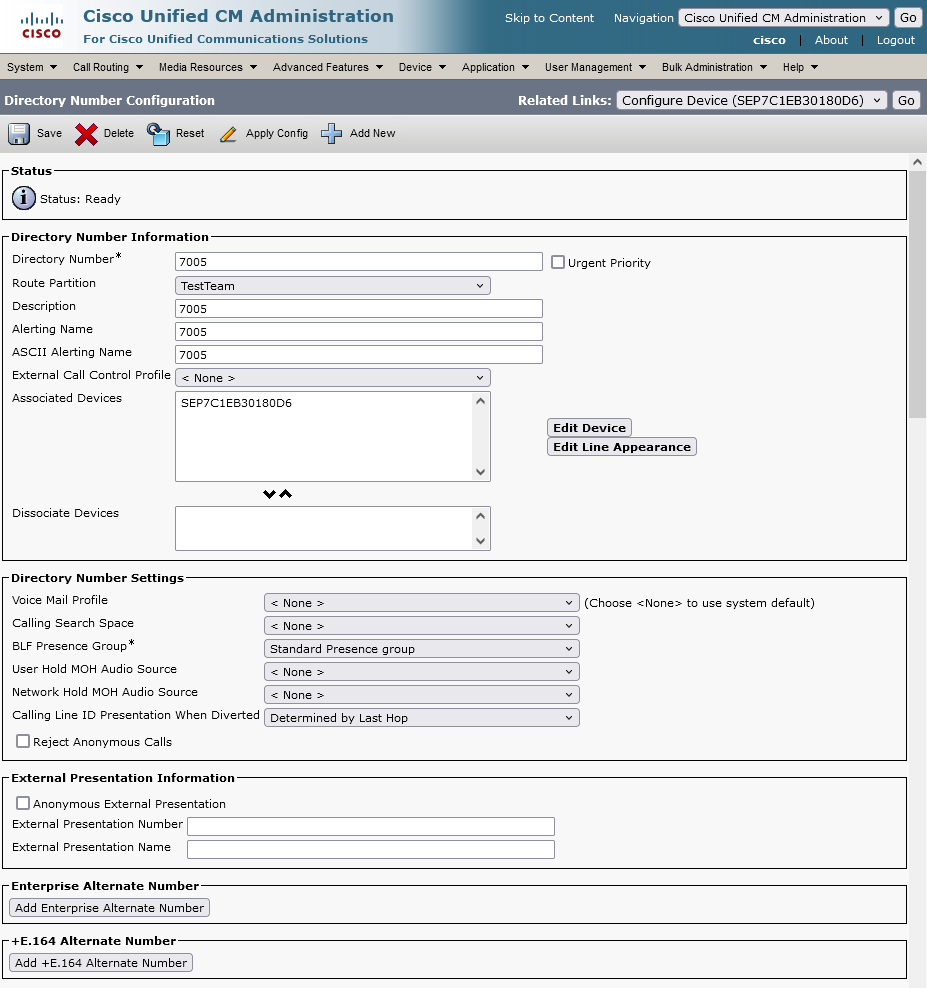Viewport: 927px width, 988px height.
Task: Click Add Enterprise Alternate Number button
Action: [x=109, y=908]
